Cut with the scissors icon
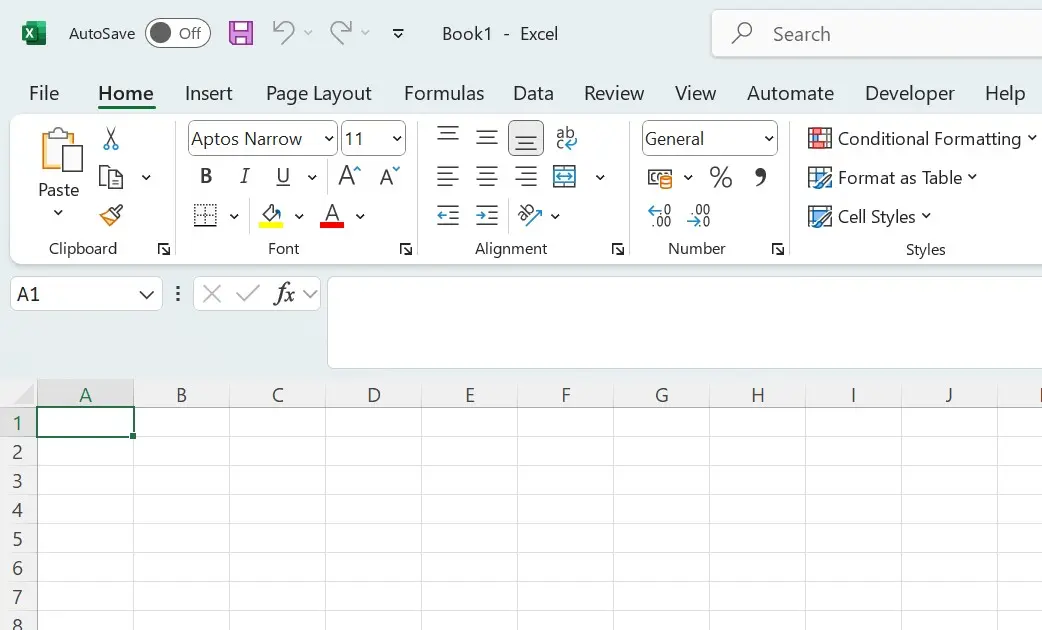Screen dimensions: 1042x630 click(110, 138)
